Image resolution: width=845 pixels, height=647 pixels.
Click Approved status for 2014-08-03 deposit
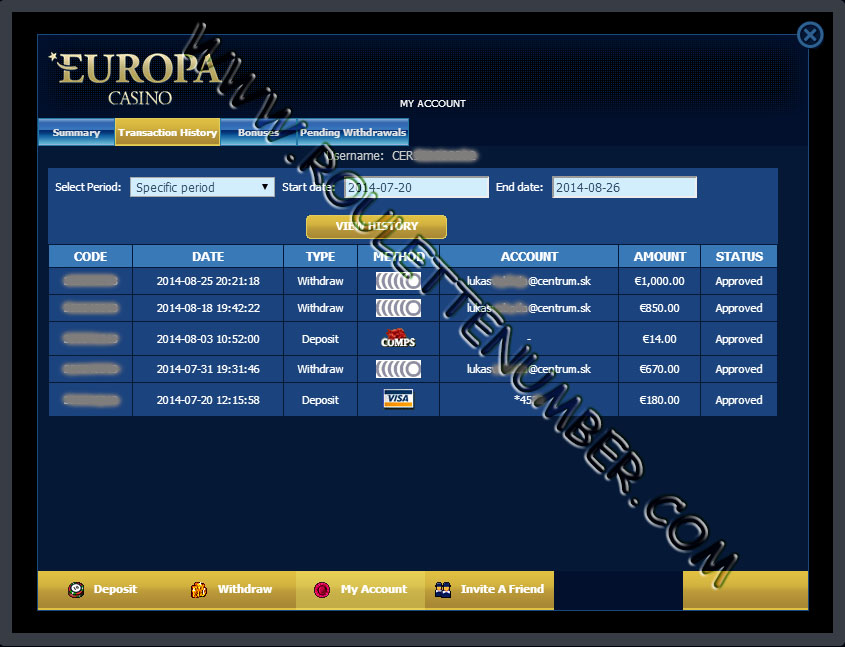coord(739,339)
